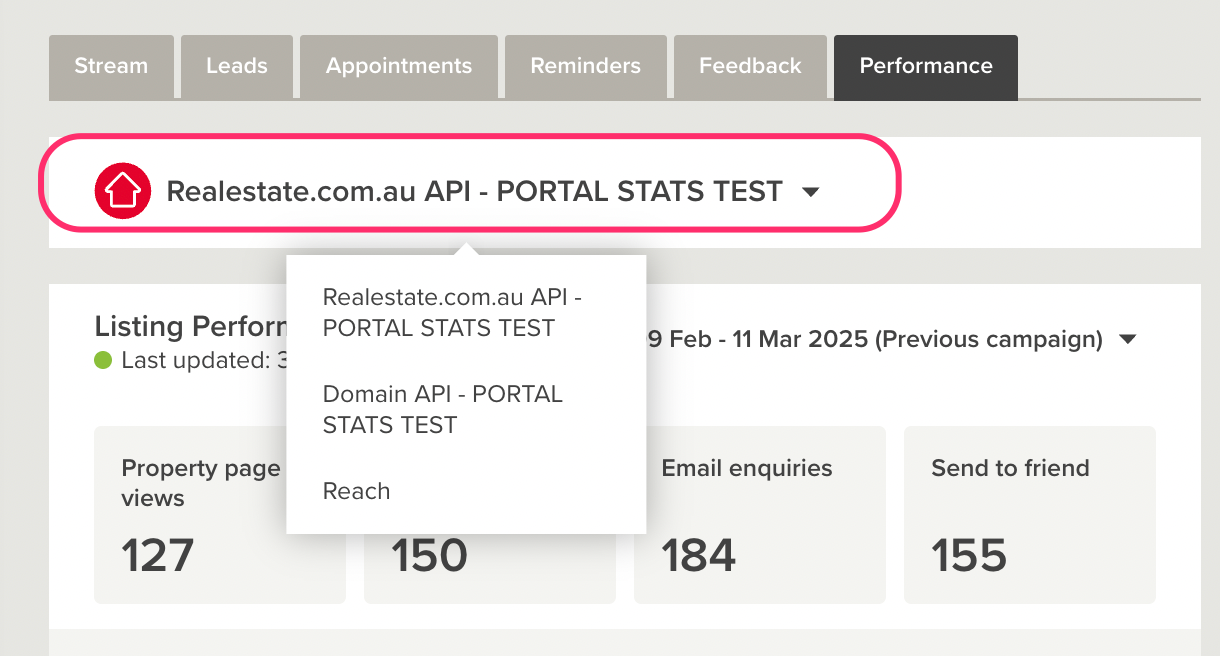The height and width of the screenshot is (656, 1220).
Task: Click the 150 stat value
Action: pyautogui.click(x=429, y=556)
